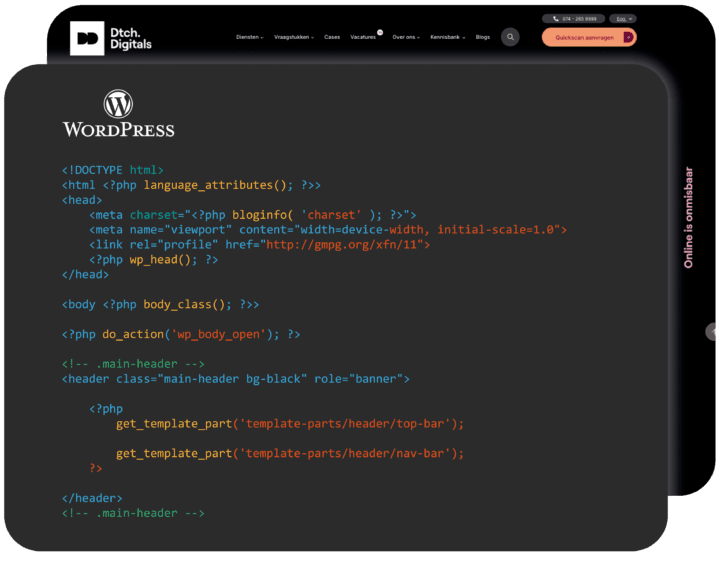Click the Vacatures notification badge
Screen dimensions: 720x581
pos(380,32)
